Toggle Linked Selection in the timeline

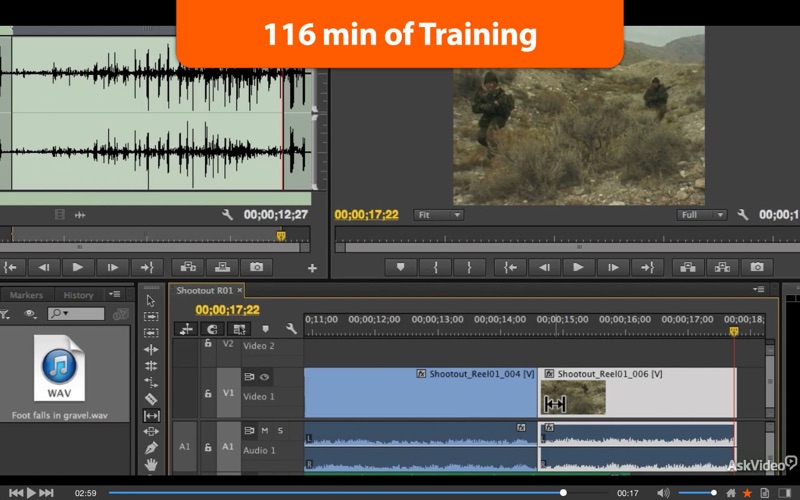[x=239, y=329]
